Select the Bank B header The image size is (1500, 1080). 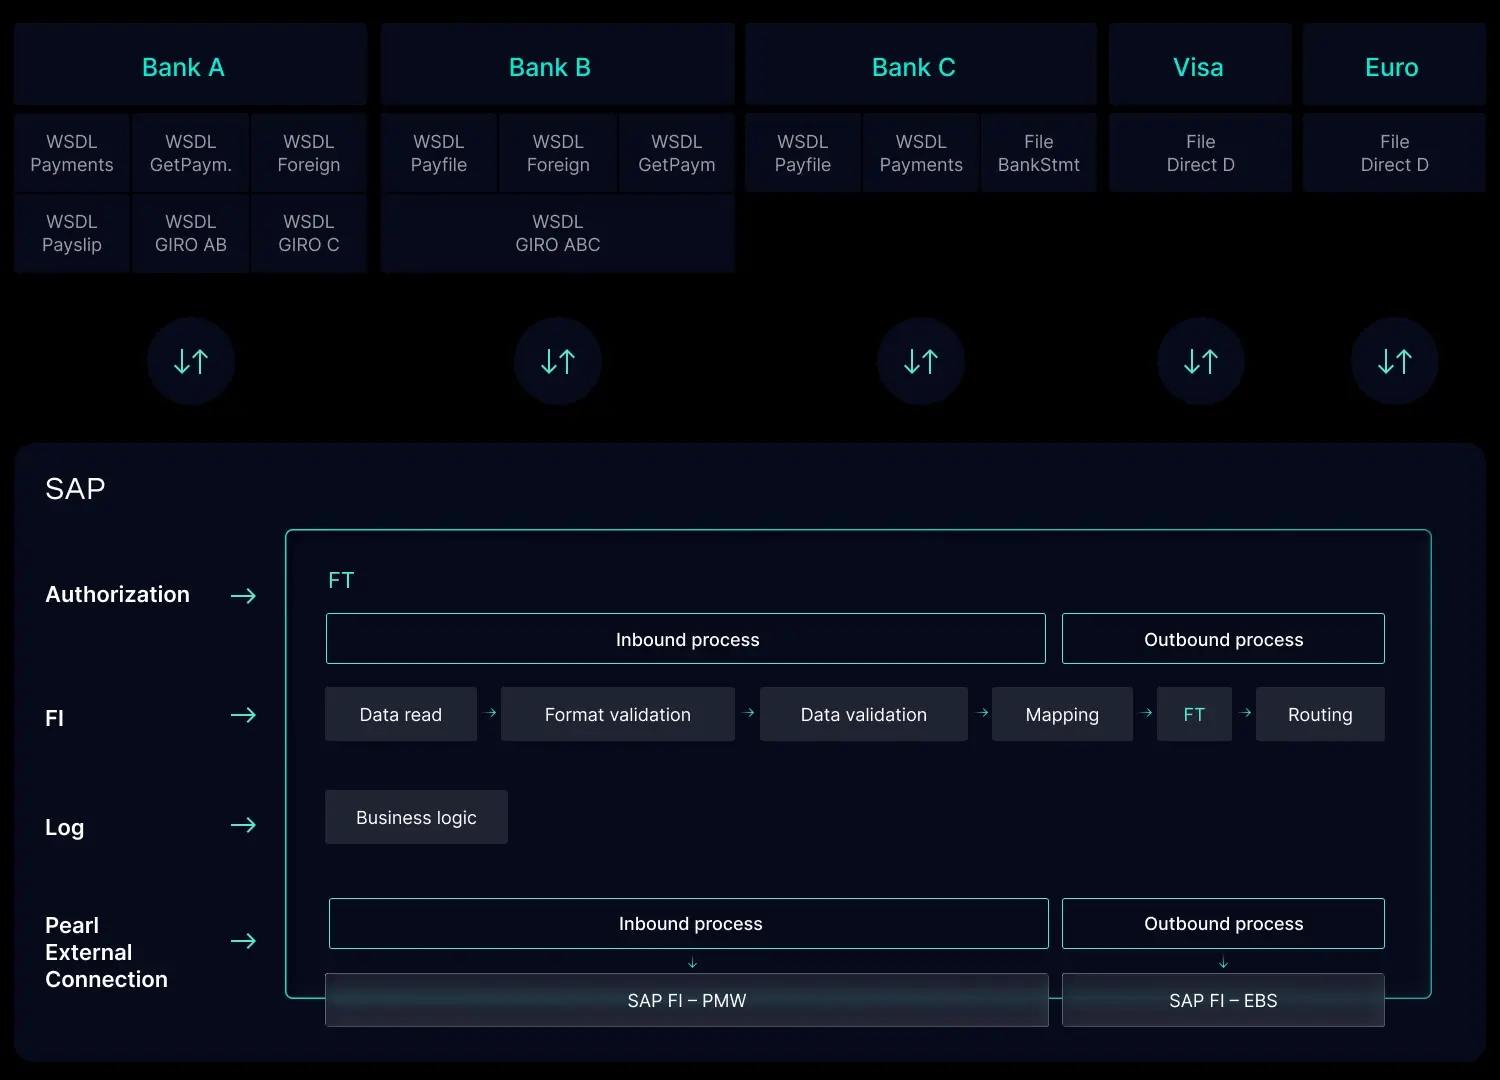(x=557, y=64)
